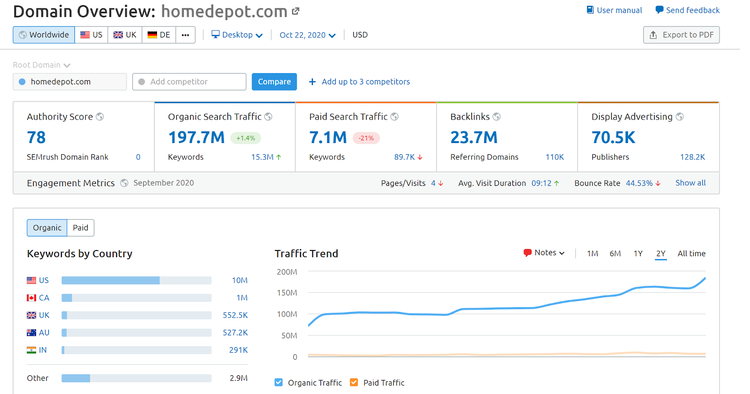Viewport: 750px width, 394px height.
Task: Open the Desktop device dropdown
Action: tap(237, 35)
